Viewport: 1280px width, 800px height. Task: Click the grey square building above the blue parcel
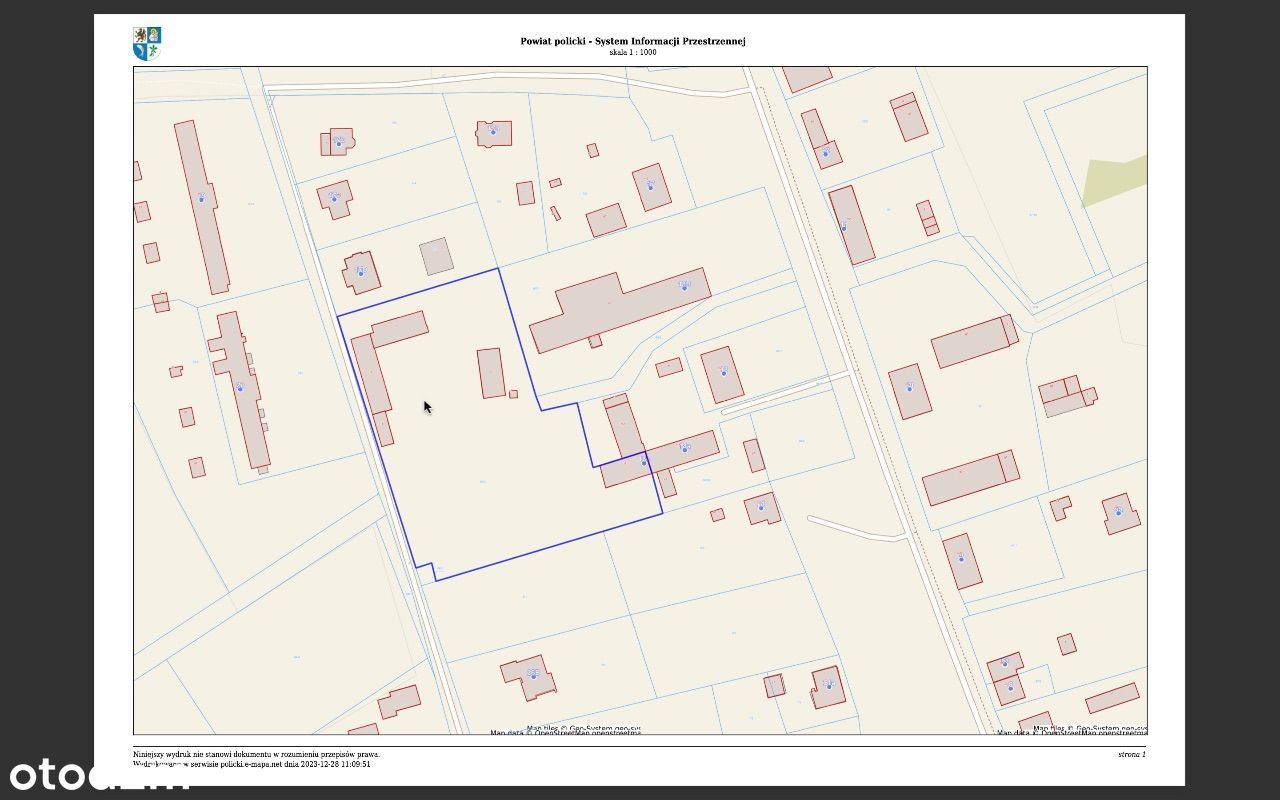coord(436,256)
